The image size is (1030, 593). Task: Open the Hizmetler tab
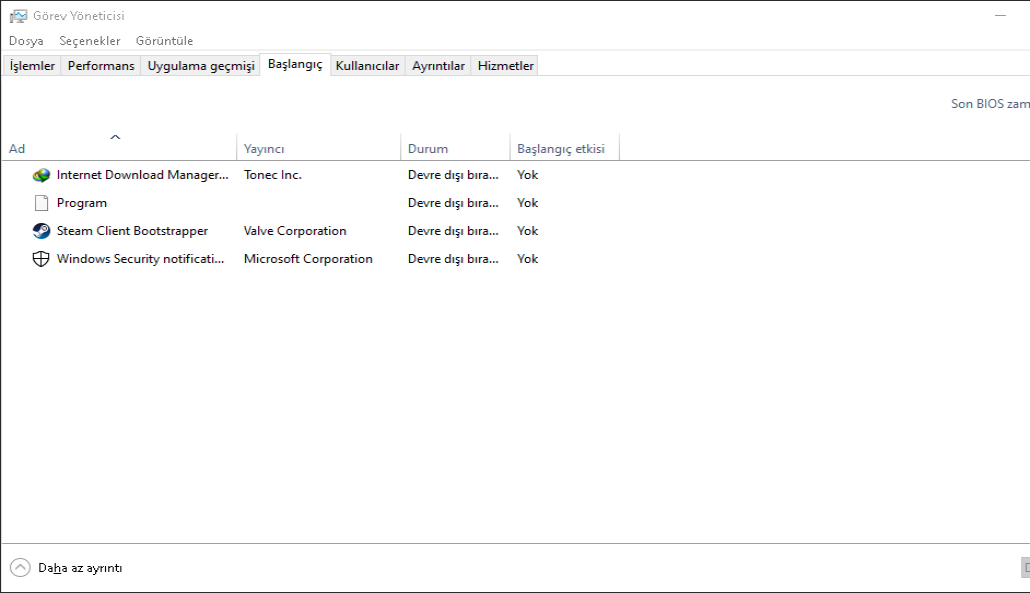[506, 66]
